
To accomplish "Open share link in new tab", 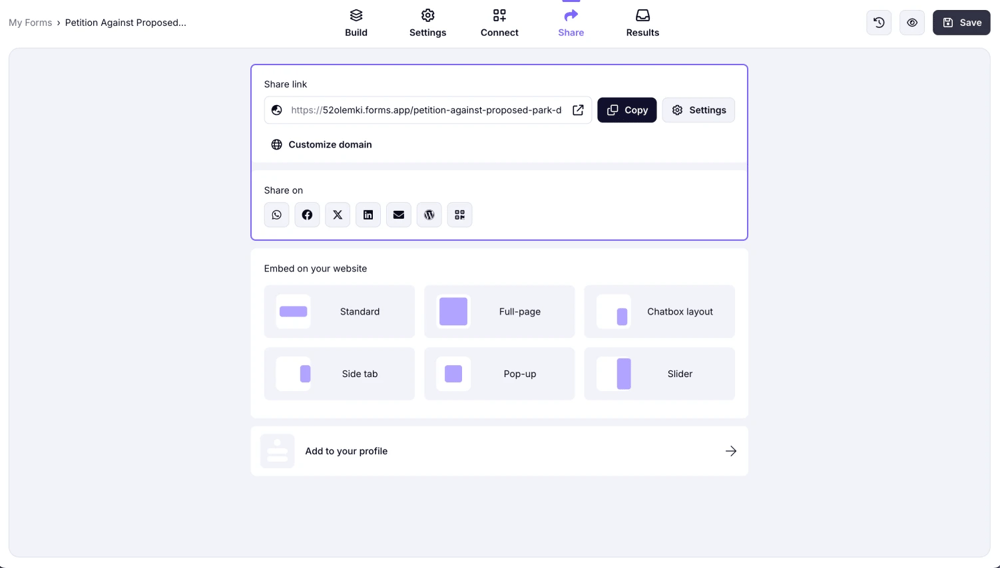I will (x=578, y=110).
